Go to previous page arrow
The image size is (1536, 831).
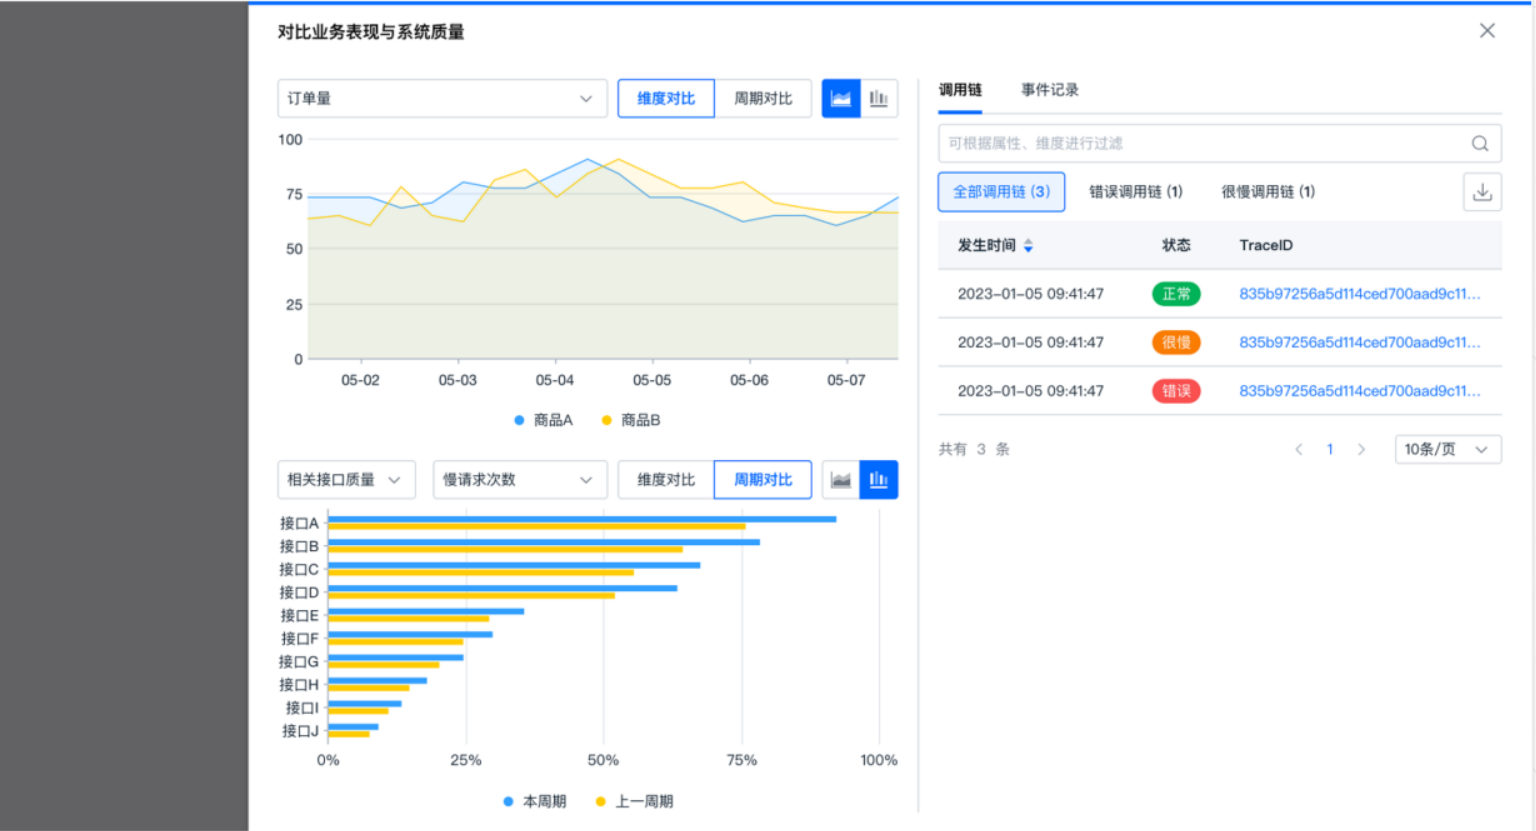pyautogui.click(x=1299, y=450)
